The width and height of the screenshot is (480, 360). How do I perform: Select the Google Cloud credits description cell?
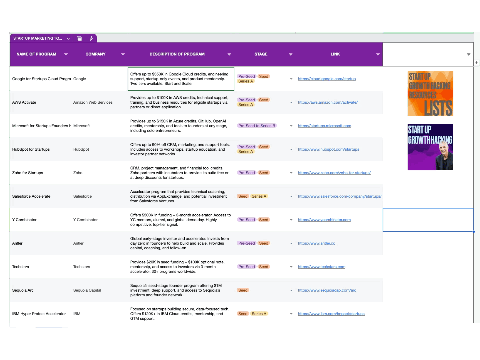[x=181, y=79]
